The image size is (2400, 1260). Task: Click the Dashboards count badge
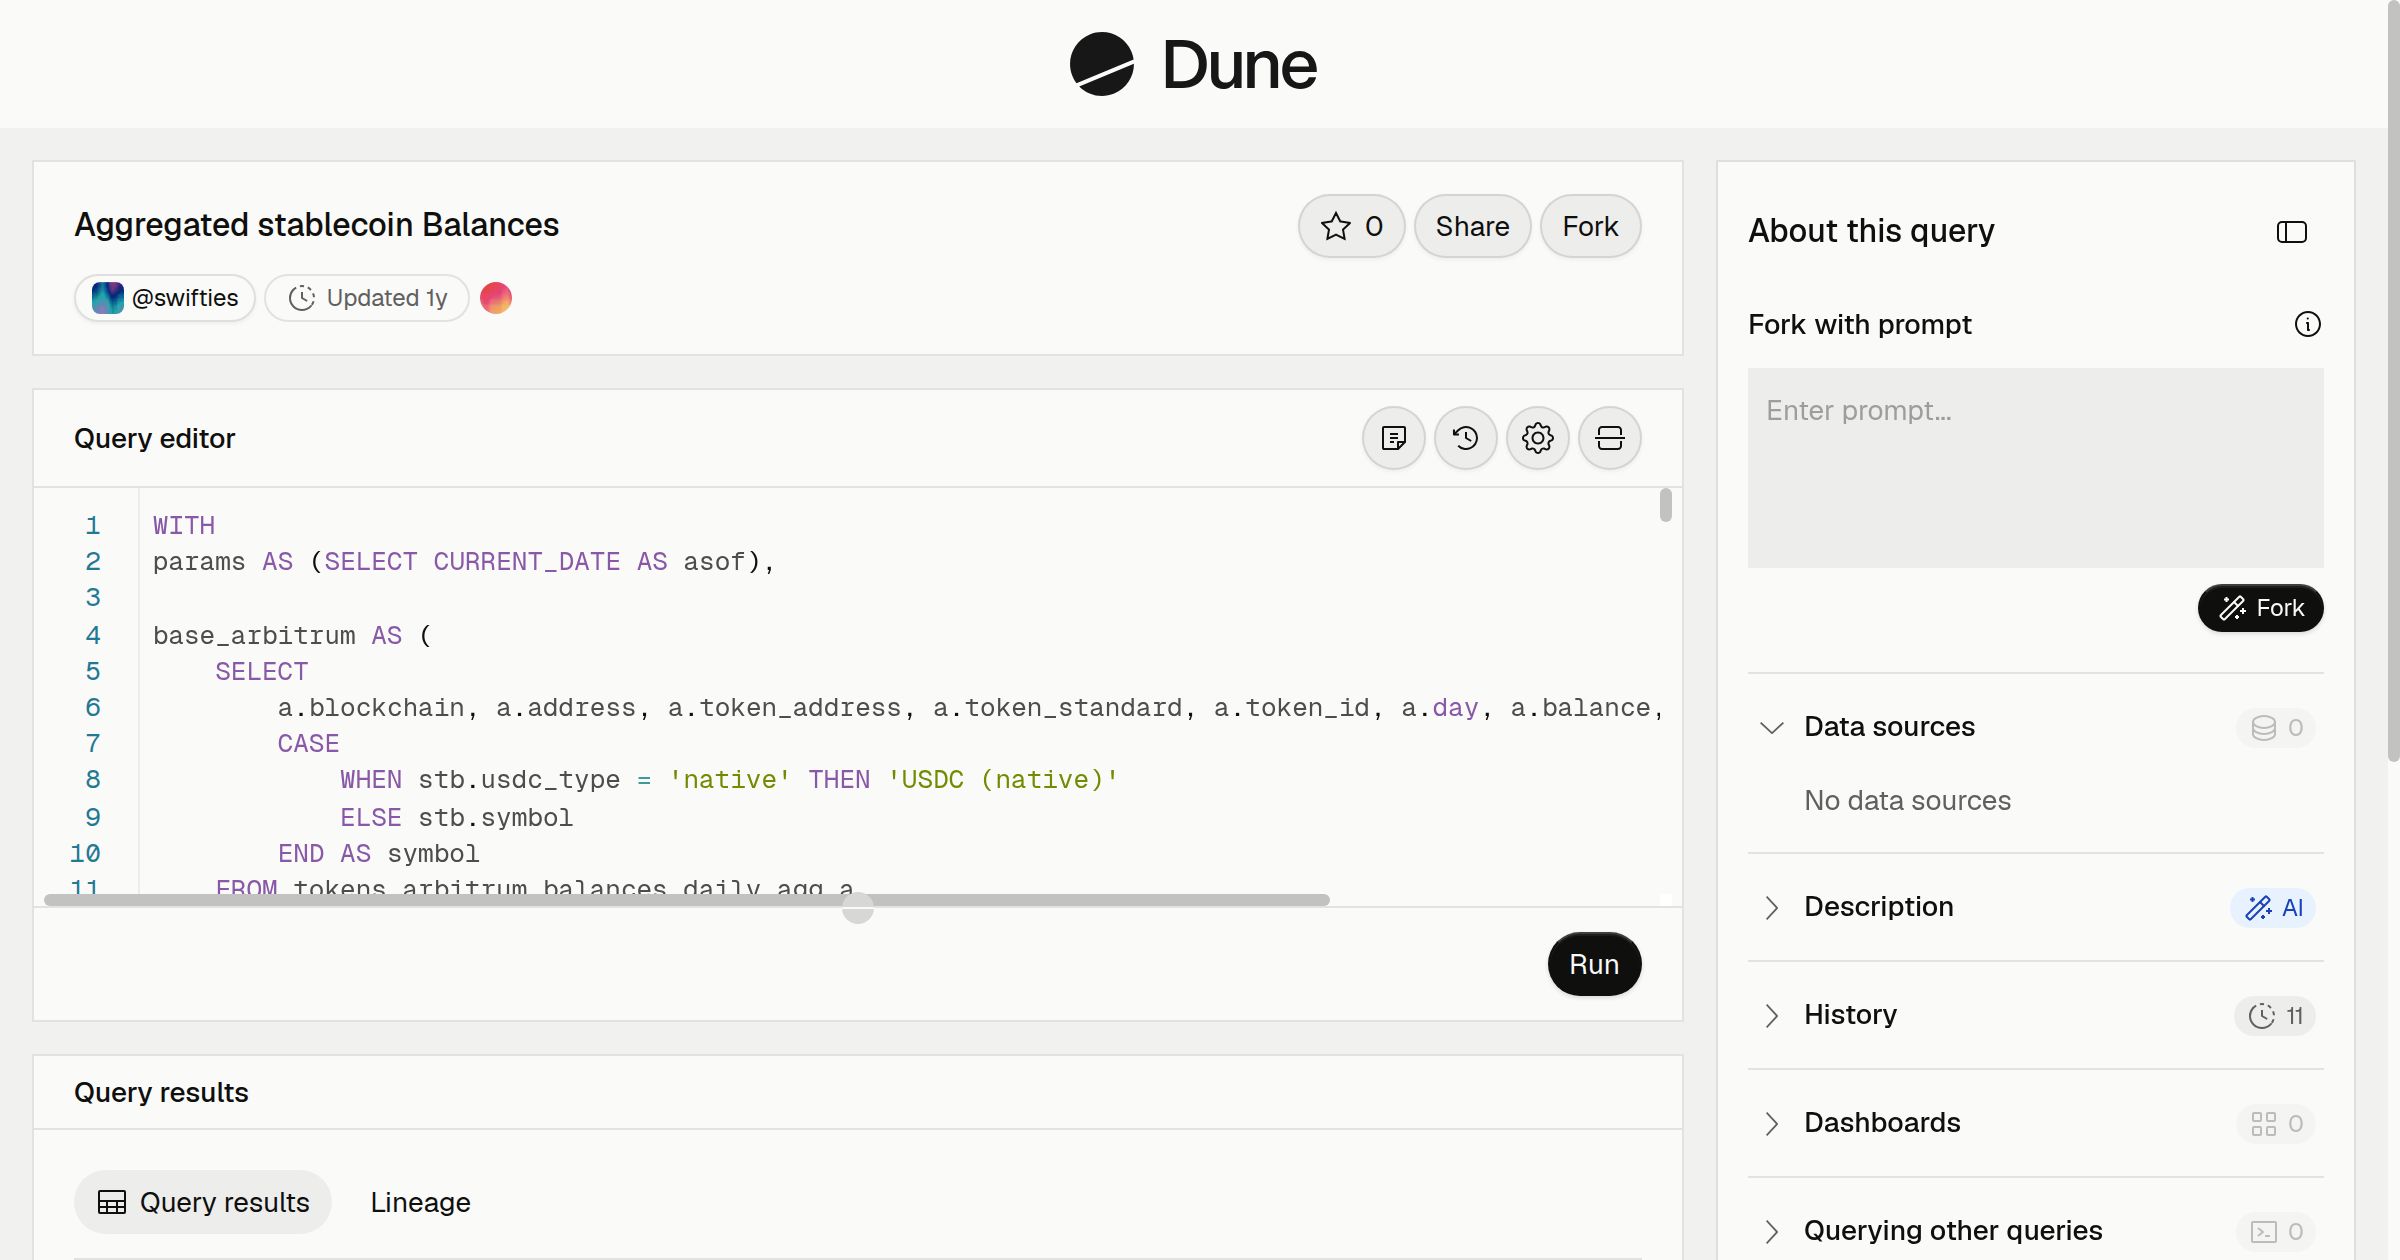2276,1124
